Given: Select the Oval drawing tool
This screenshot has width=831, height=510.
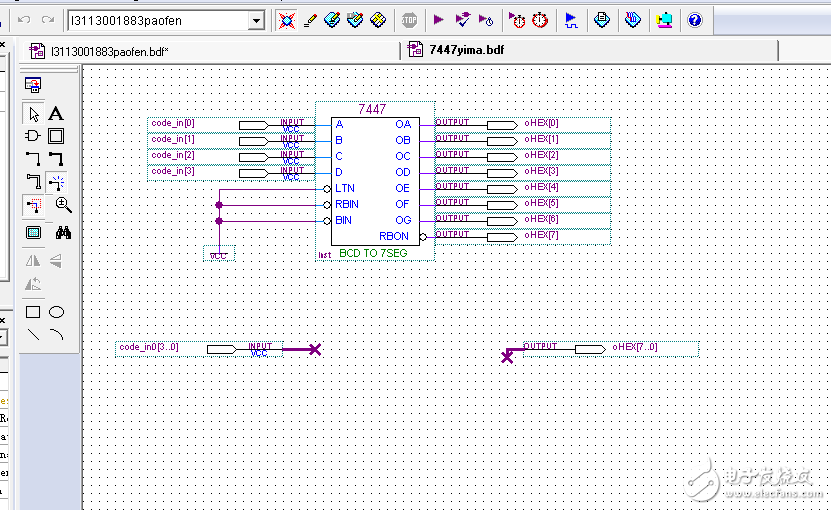Looking at the screenshot, I should (x=57, y=312).
